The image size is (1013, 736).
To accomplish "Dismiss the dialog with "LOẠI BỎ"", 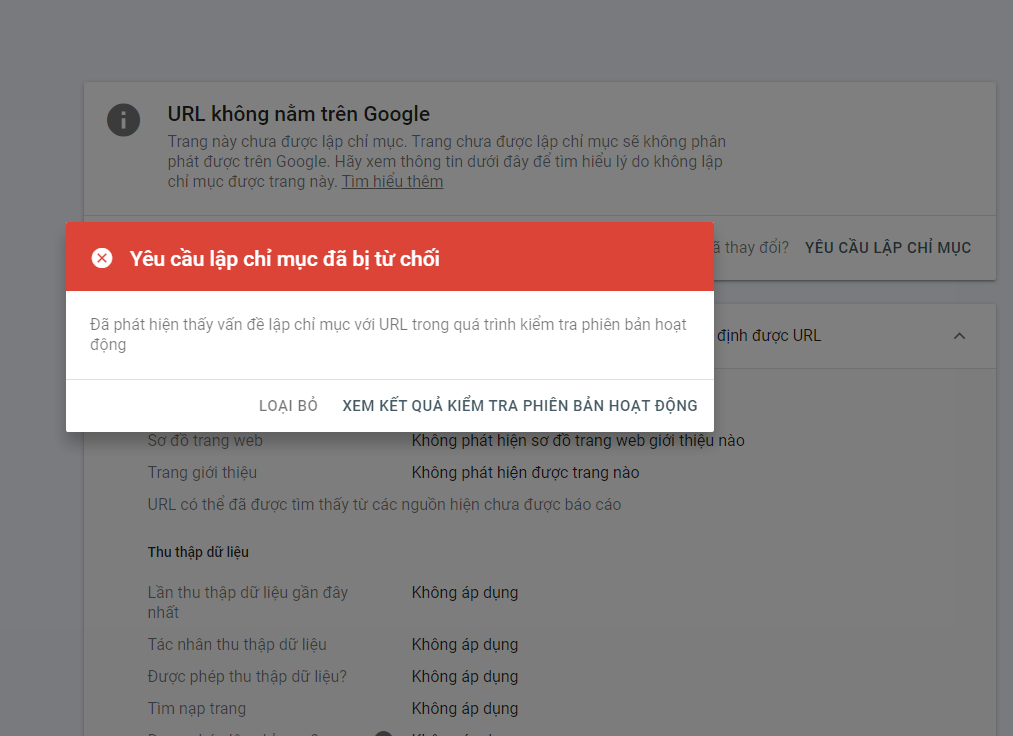I will click(288, 406).
